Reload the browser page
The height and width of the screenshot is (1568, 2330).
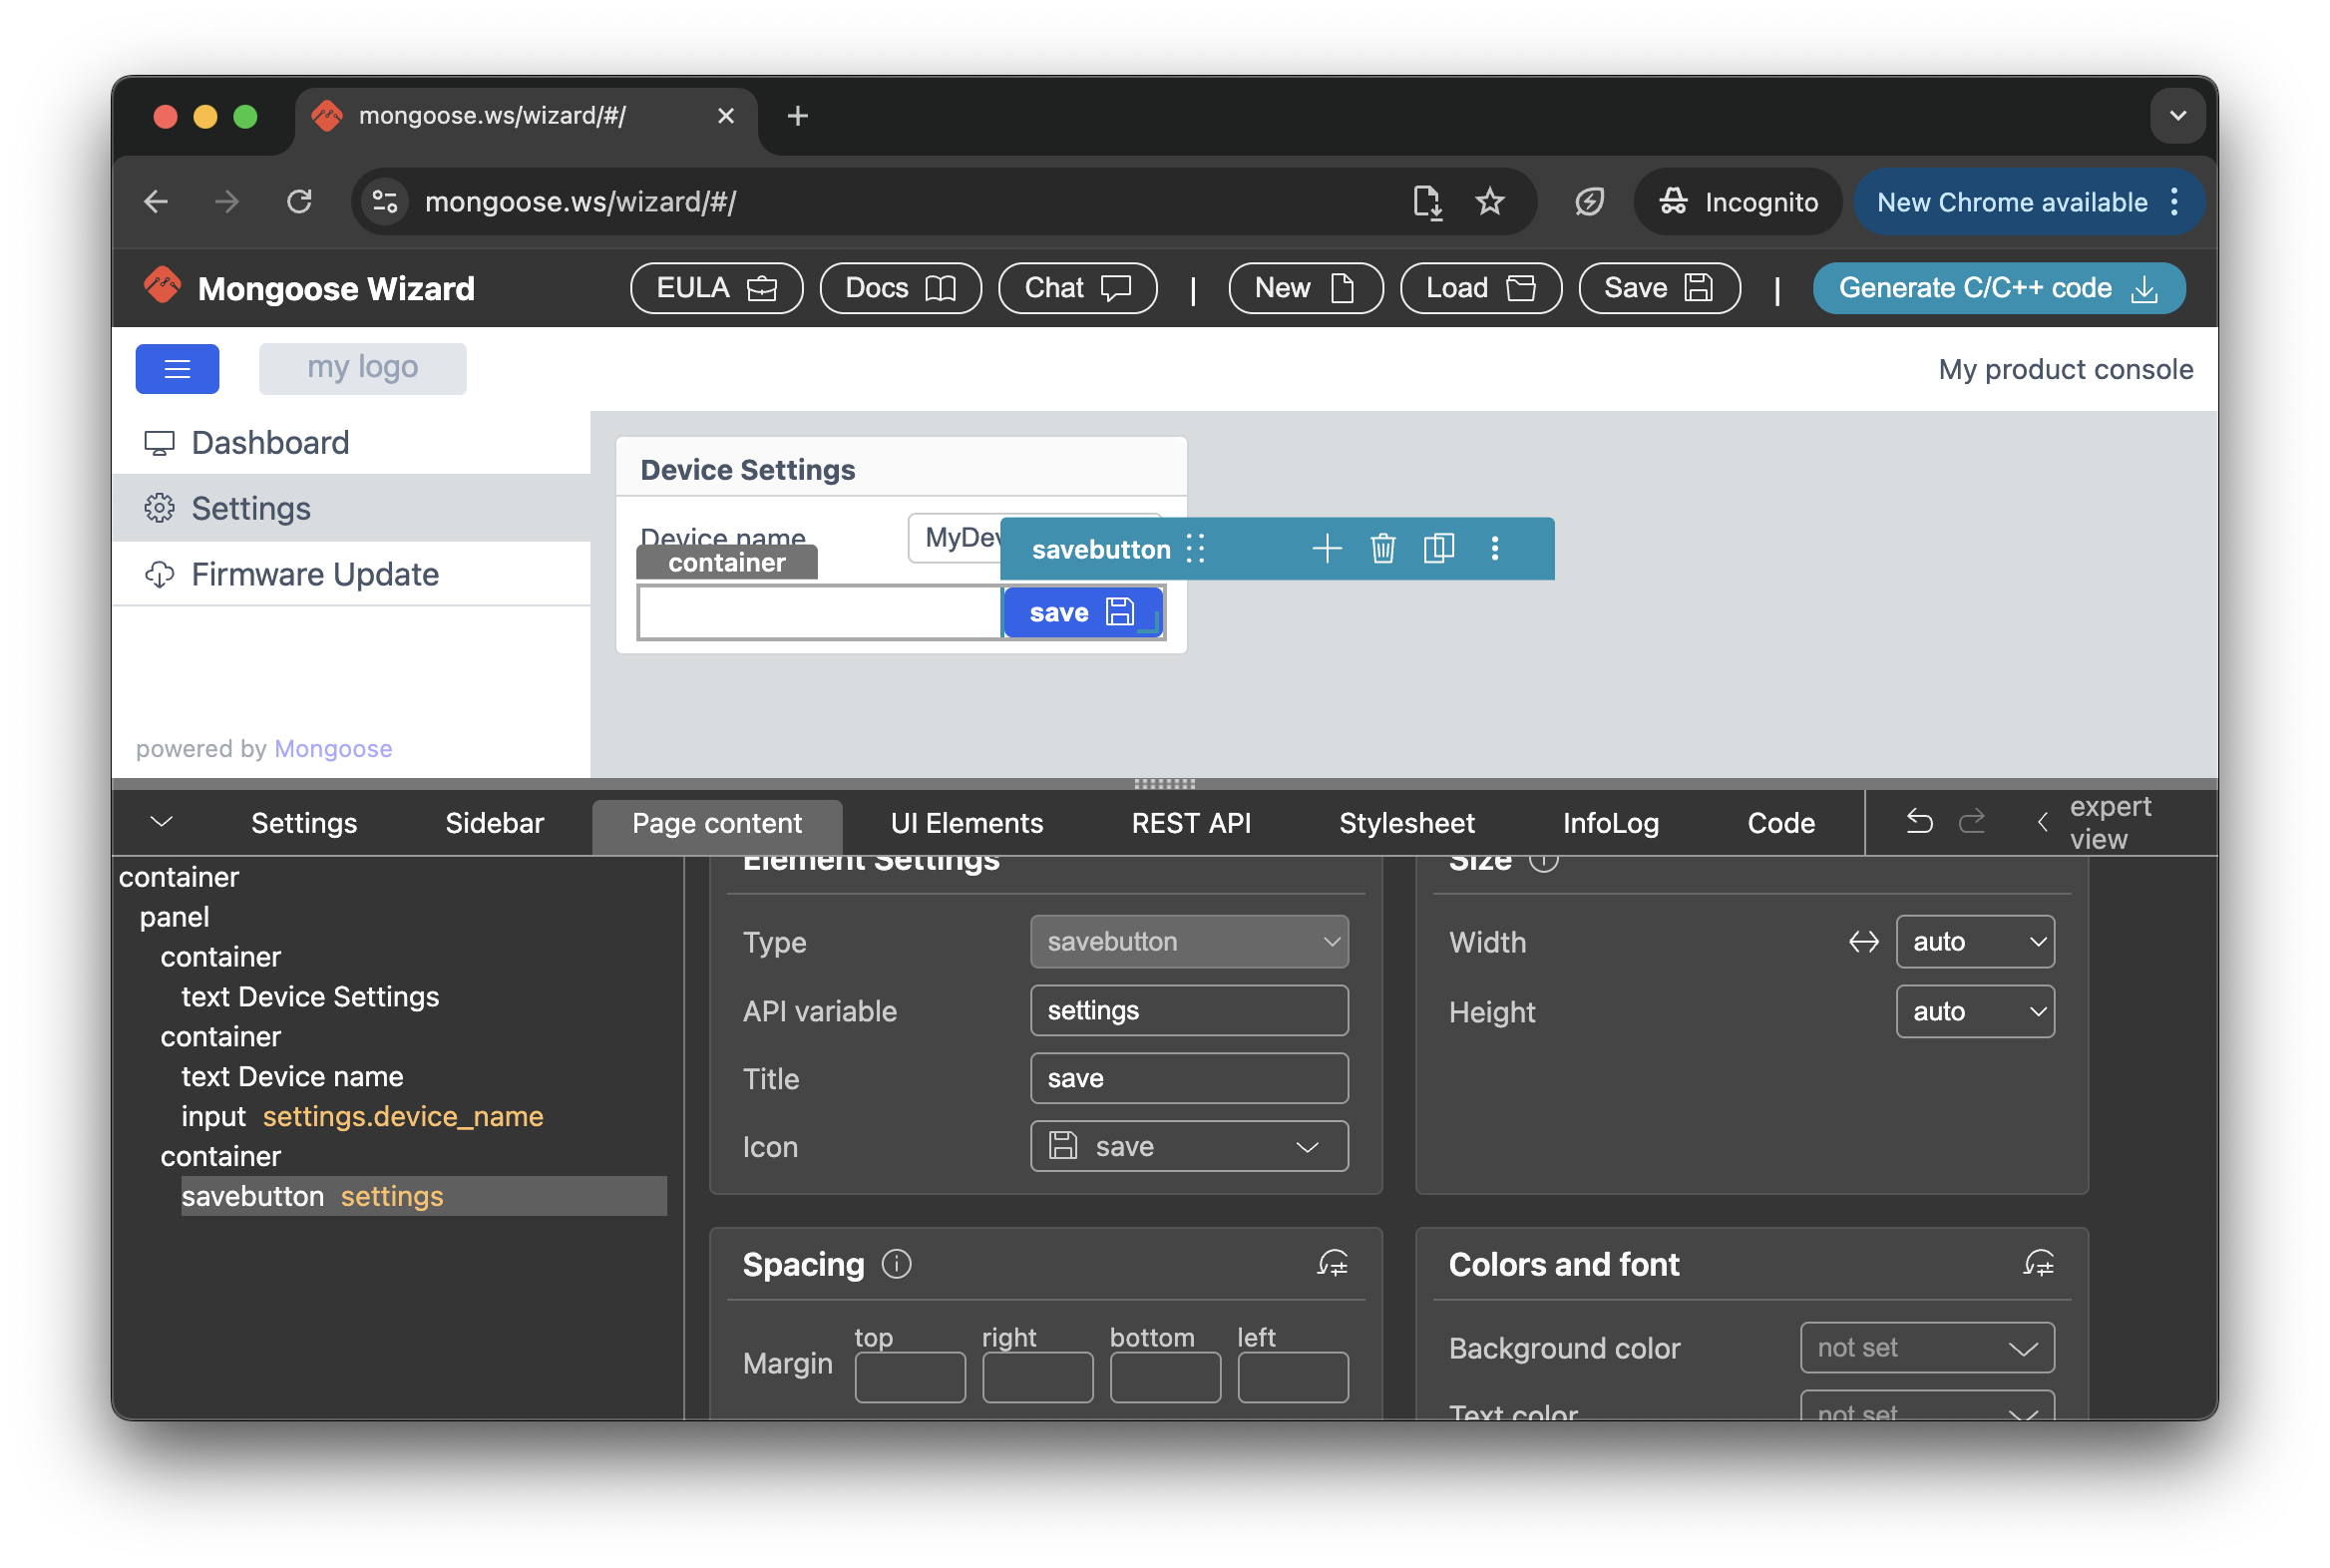[299, 202]
